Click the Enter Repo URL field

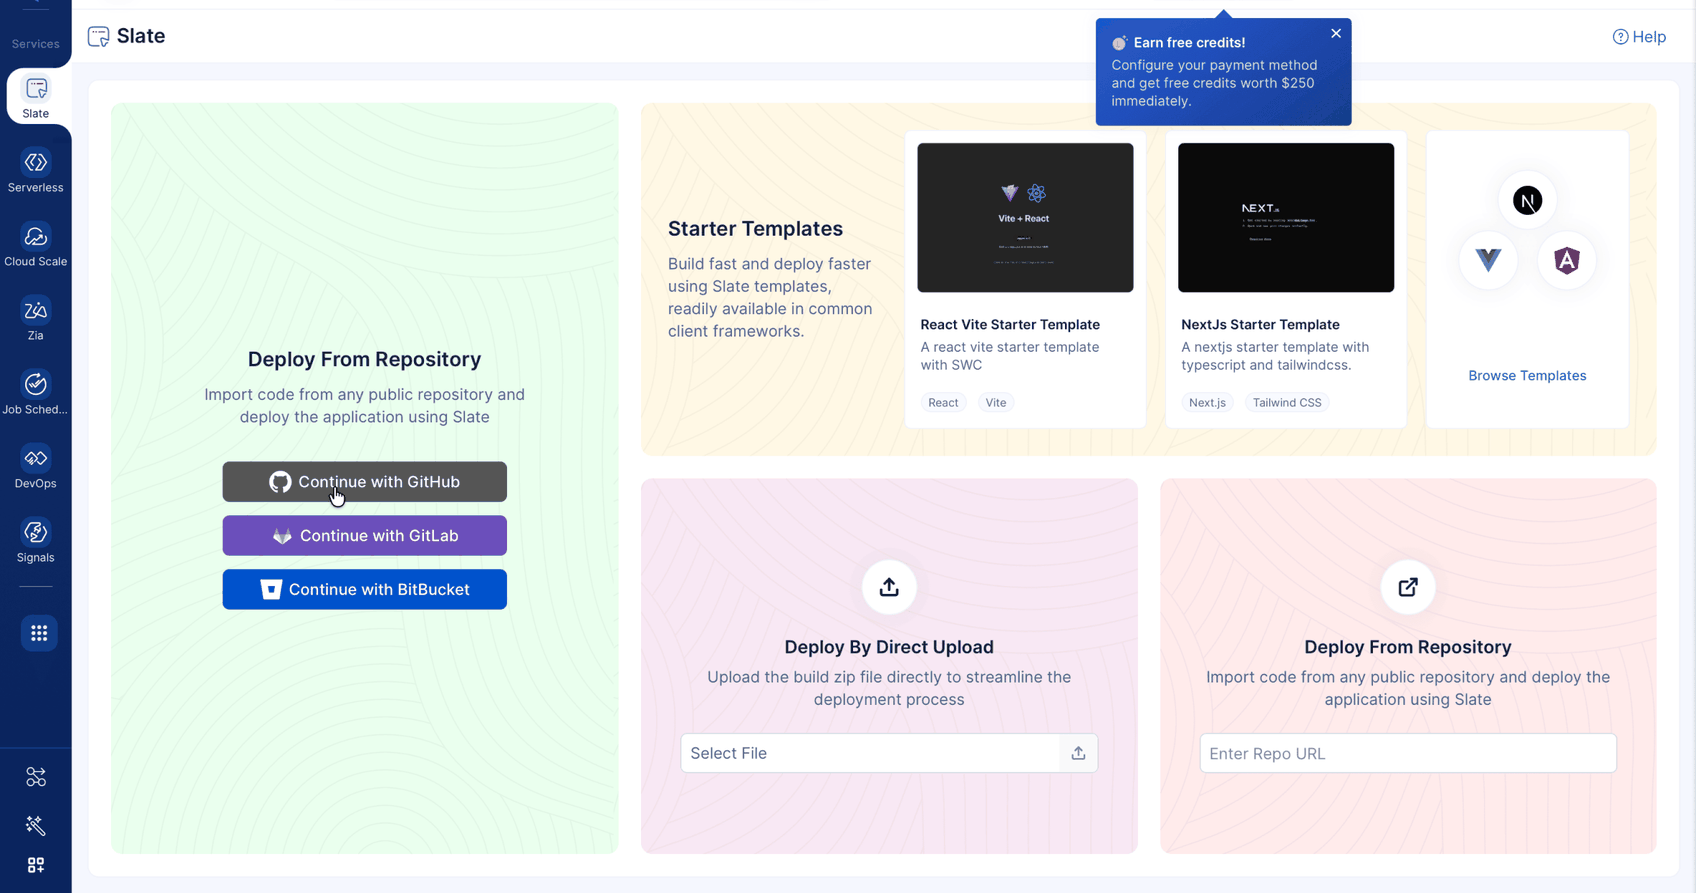pos(1408,754)
